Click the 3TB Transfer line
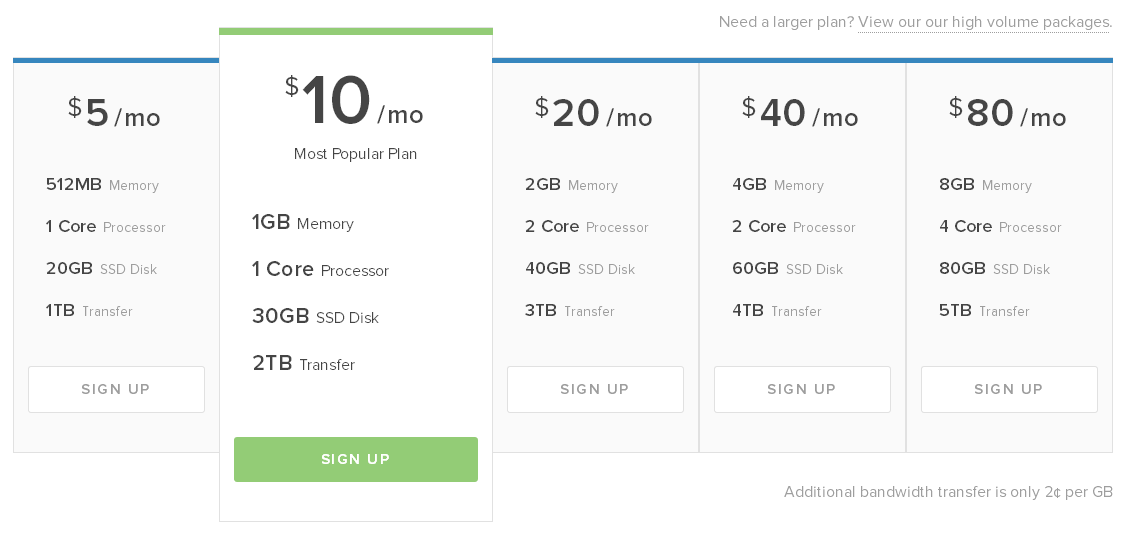Screen dimensions: 1130x537 [x=569, y=311]
